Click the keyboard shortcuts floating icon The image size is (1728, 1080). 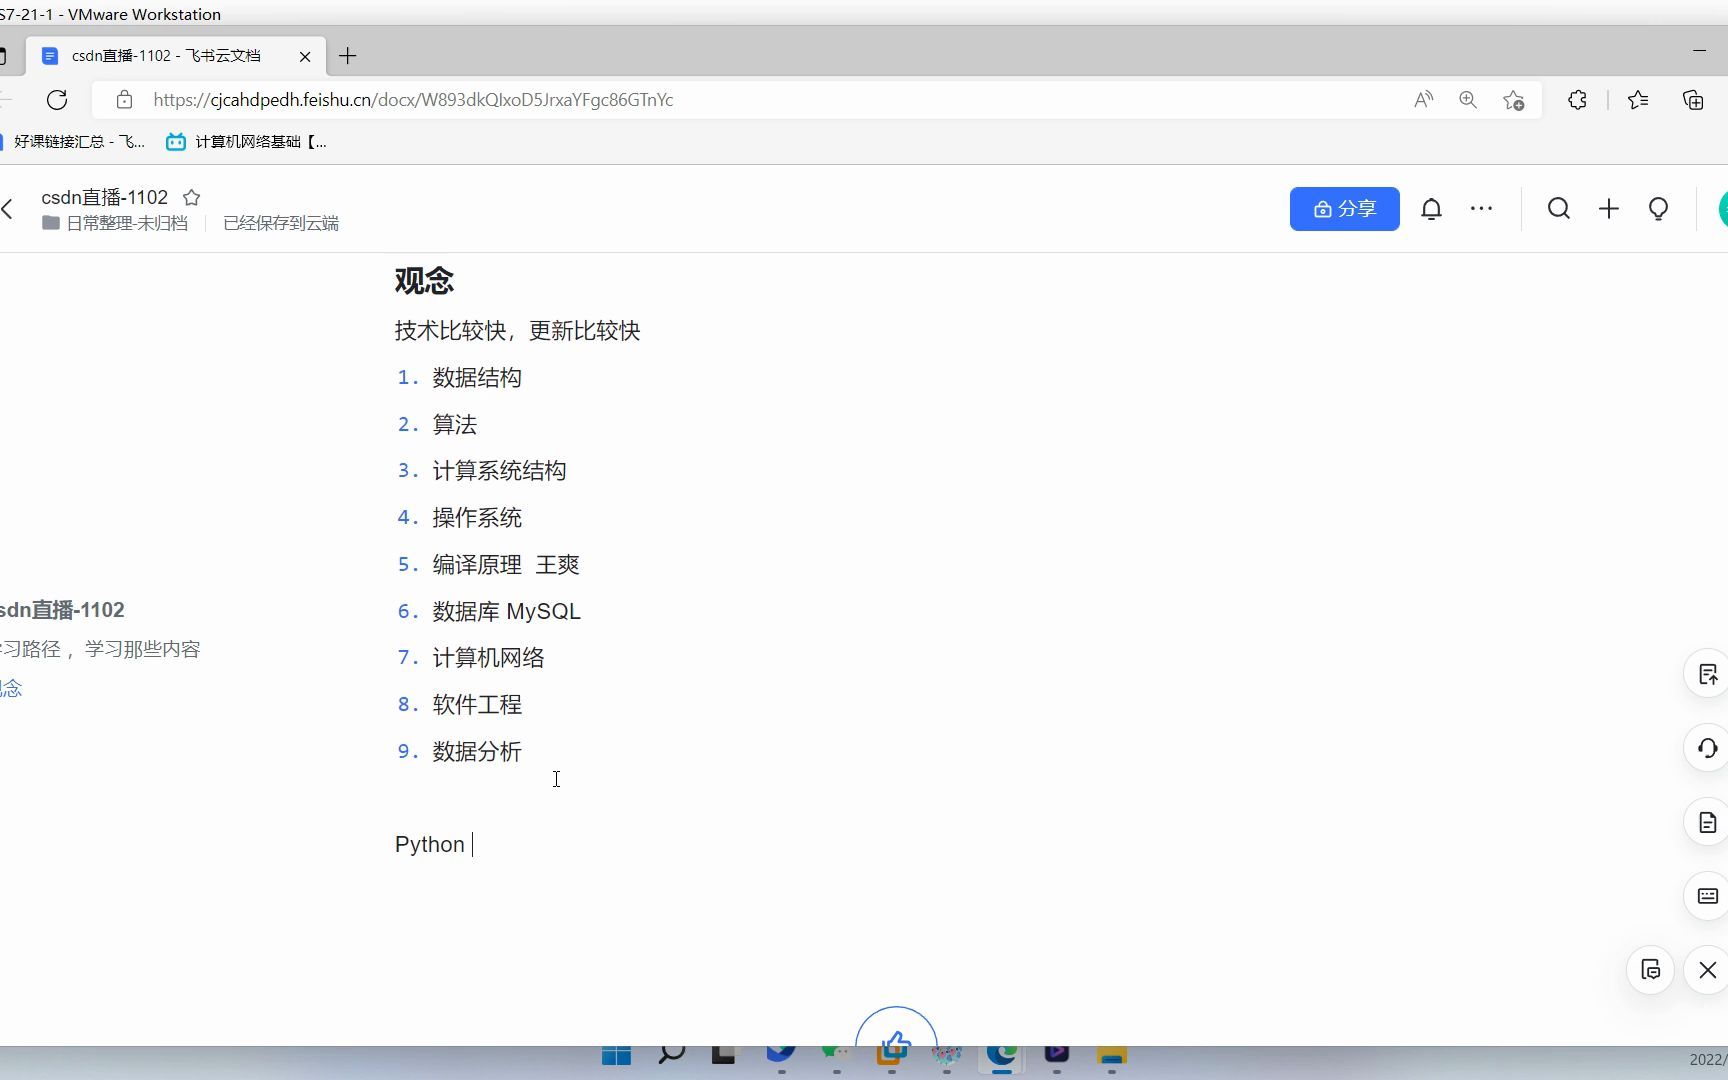1707,896
